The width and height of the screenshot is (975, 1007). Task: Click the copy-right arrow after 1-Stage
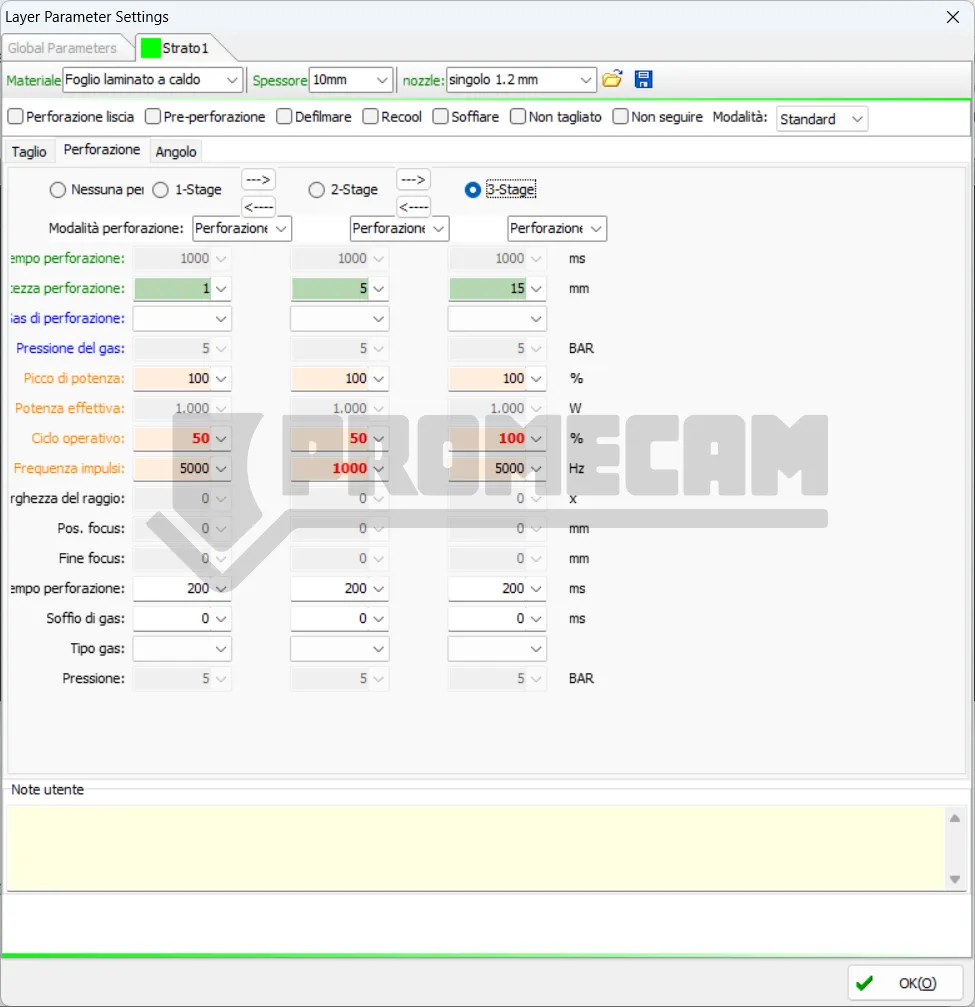point(258,180)
